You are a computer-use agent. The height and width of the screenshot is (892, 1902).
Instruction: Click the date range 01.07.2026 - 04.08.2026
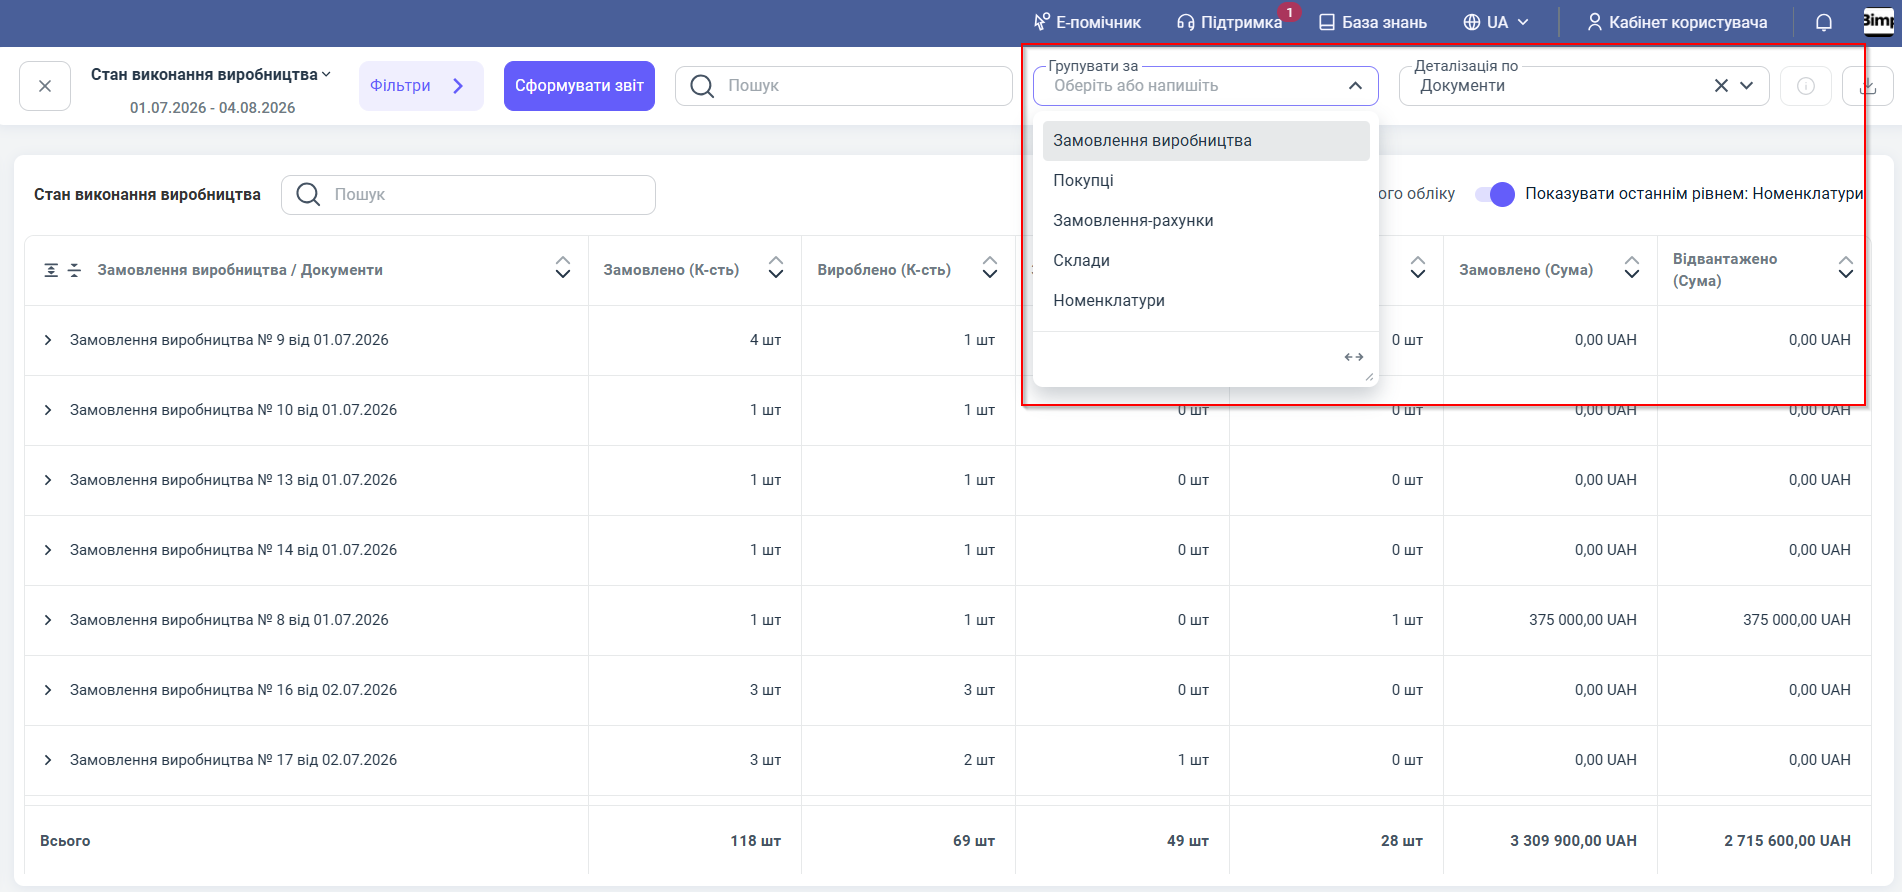click(212, 108)
